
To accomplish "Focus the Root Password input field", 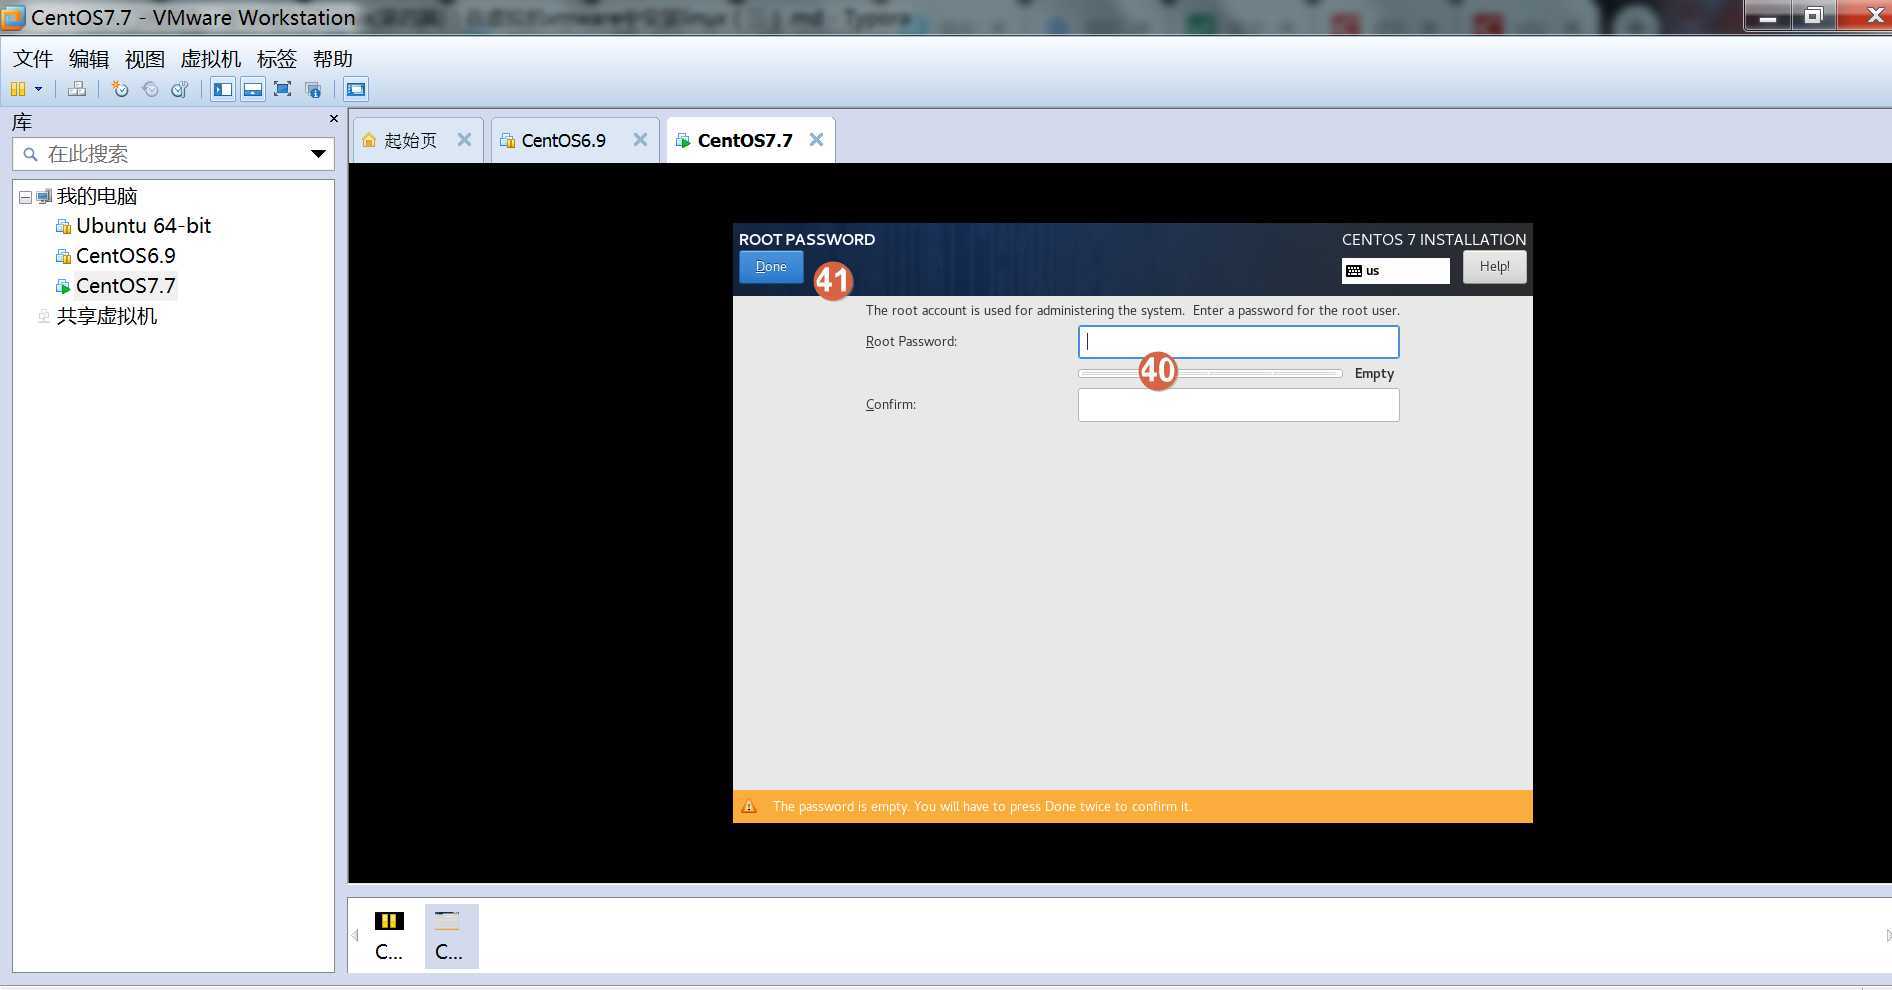I will (1238, 342).
